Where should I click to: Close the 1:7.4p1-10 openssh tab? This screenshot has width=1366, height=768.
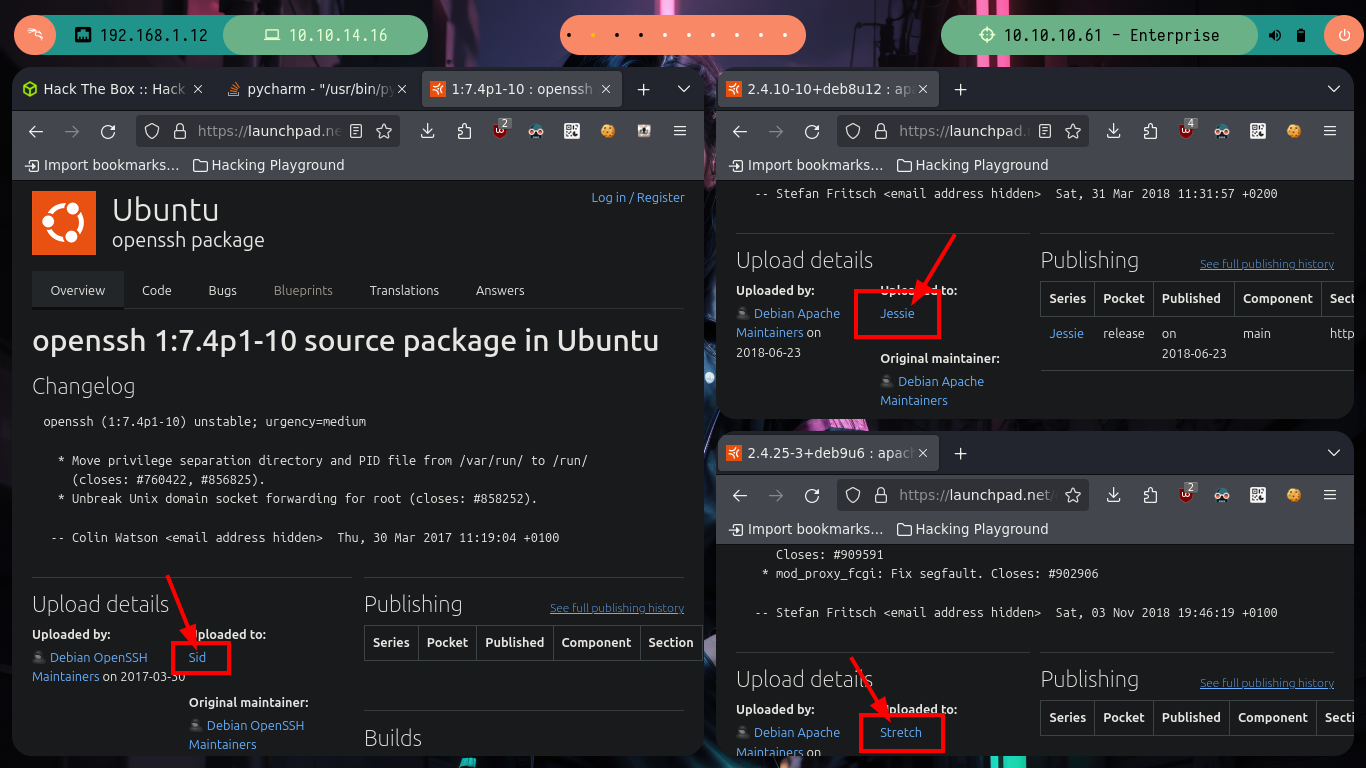click(607, 89)
